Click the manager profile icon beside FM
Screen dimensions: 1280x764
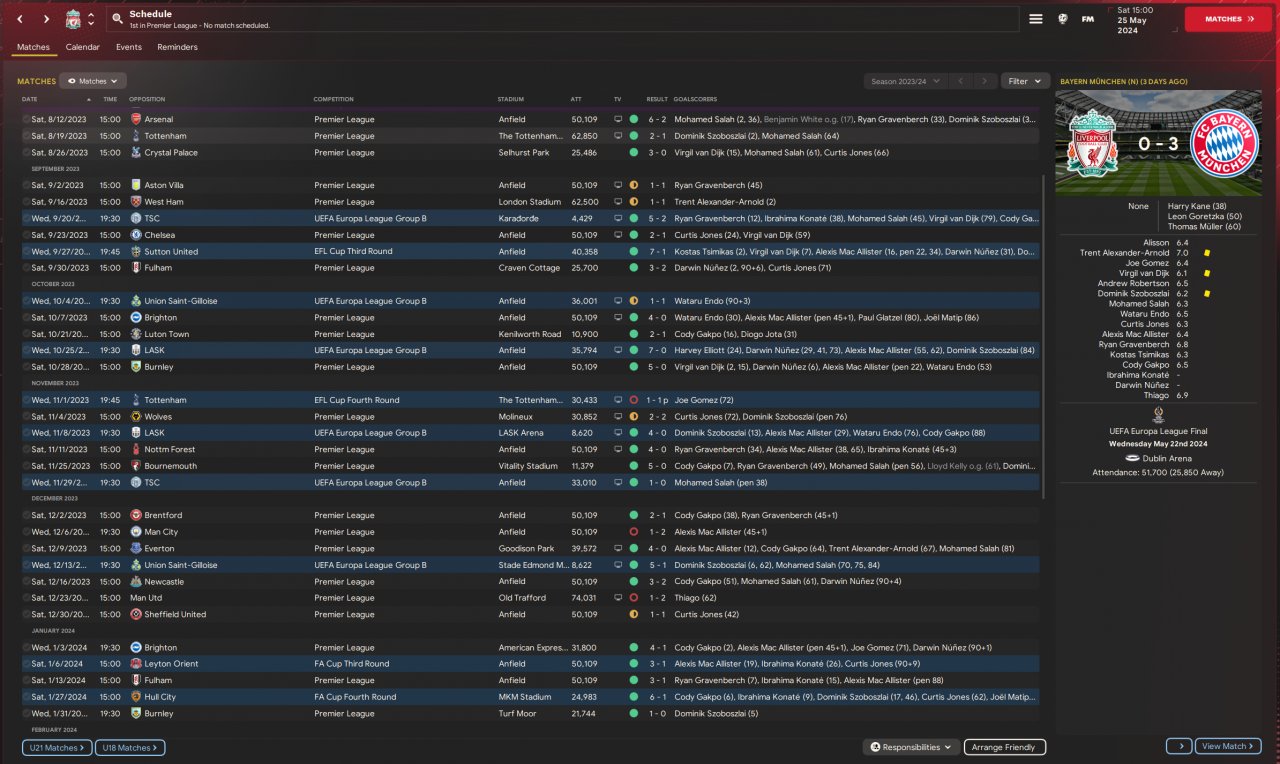pos(1063,19)
